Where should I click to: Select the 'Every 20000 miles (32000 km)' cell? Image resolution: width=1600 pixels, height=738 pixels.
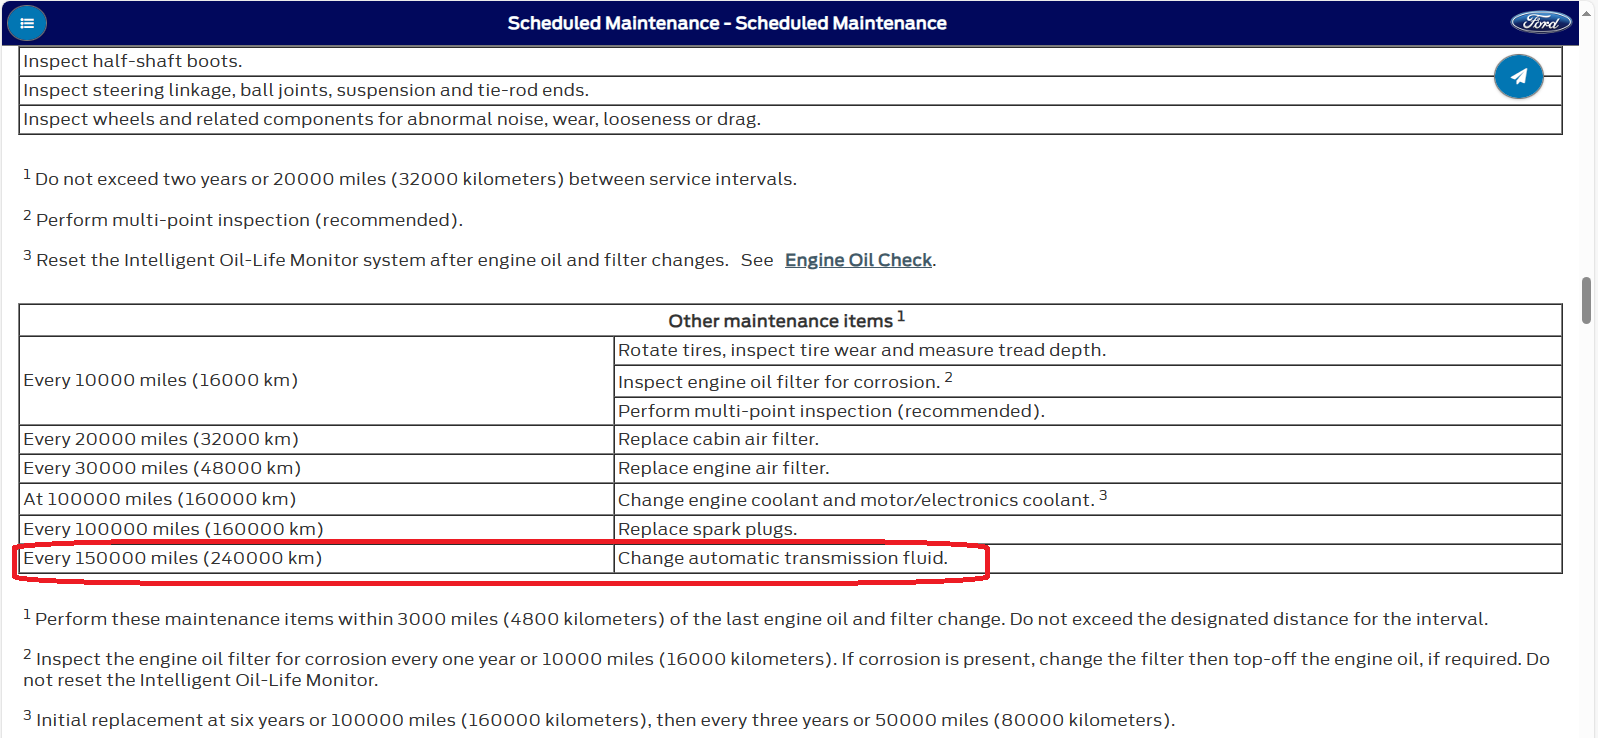161,439
